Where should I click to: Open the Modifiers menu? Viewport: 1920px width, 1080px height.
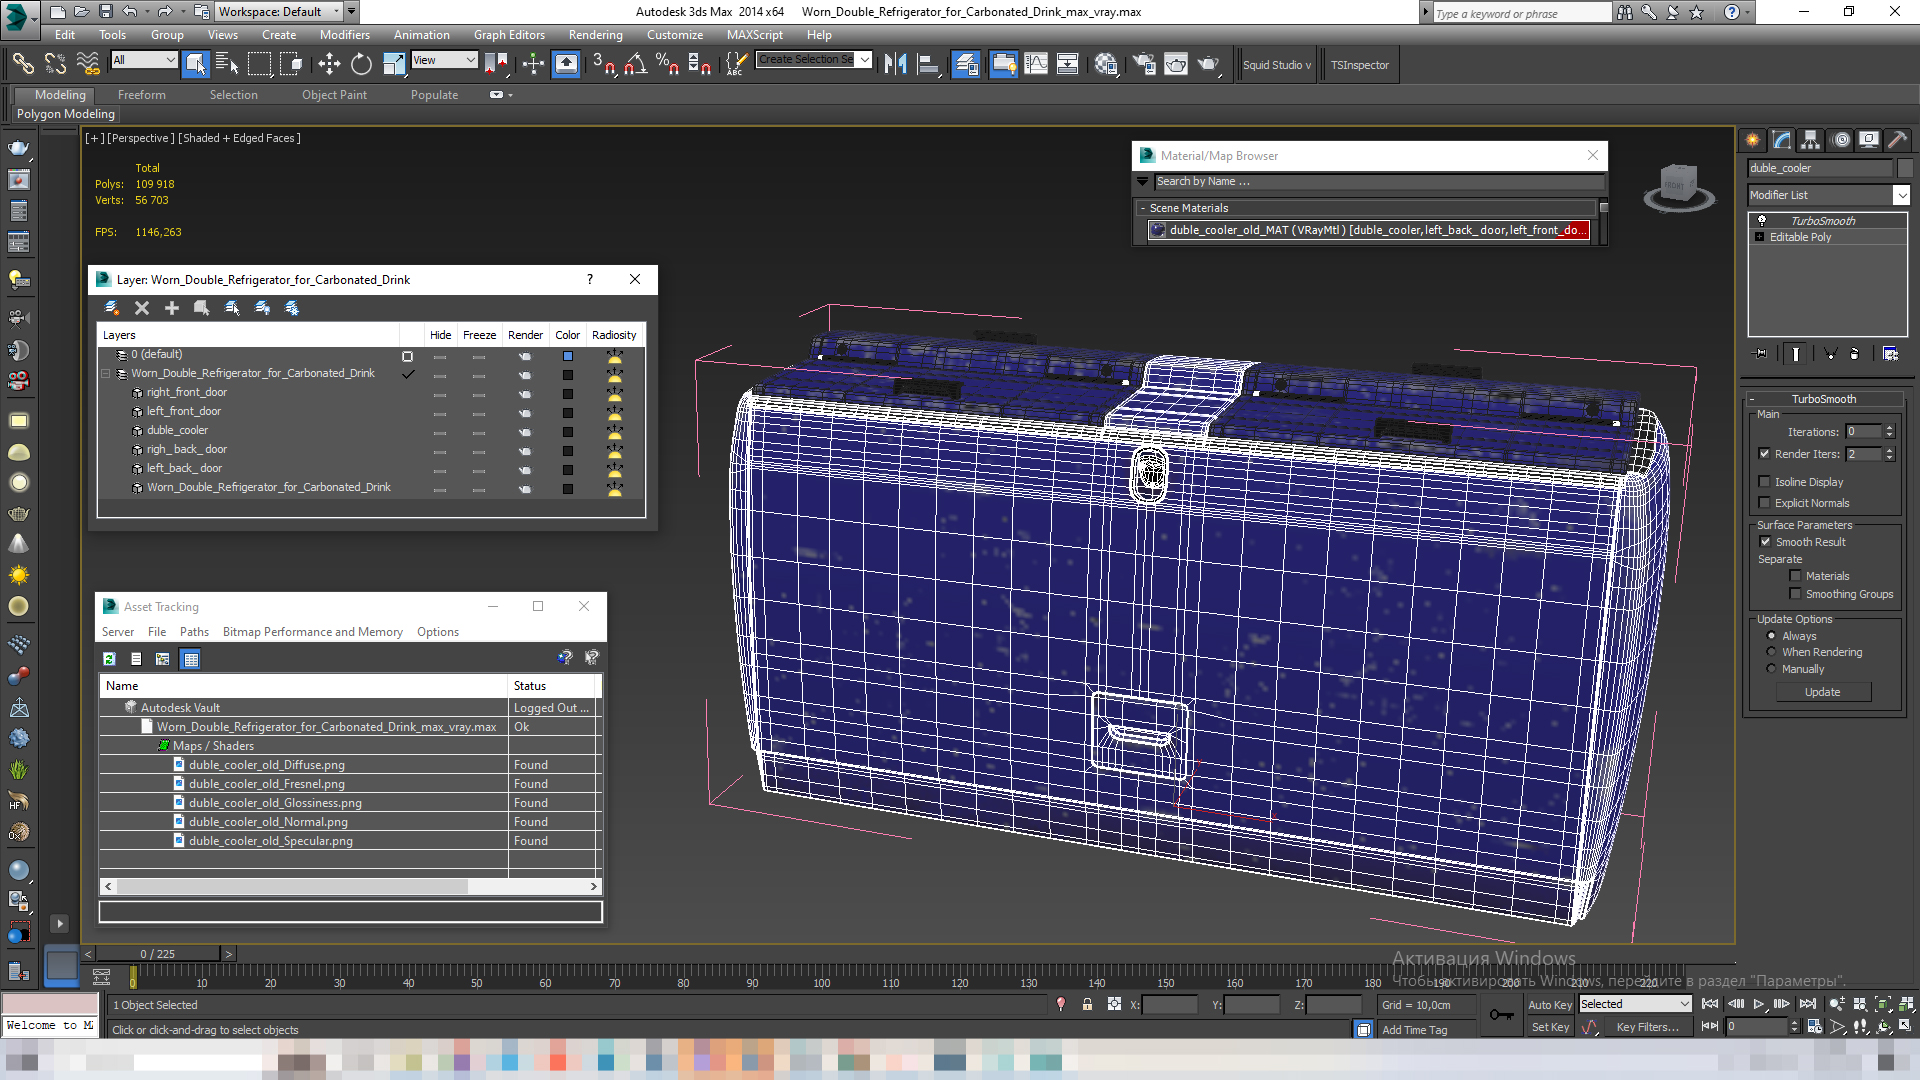(344, 35)
